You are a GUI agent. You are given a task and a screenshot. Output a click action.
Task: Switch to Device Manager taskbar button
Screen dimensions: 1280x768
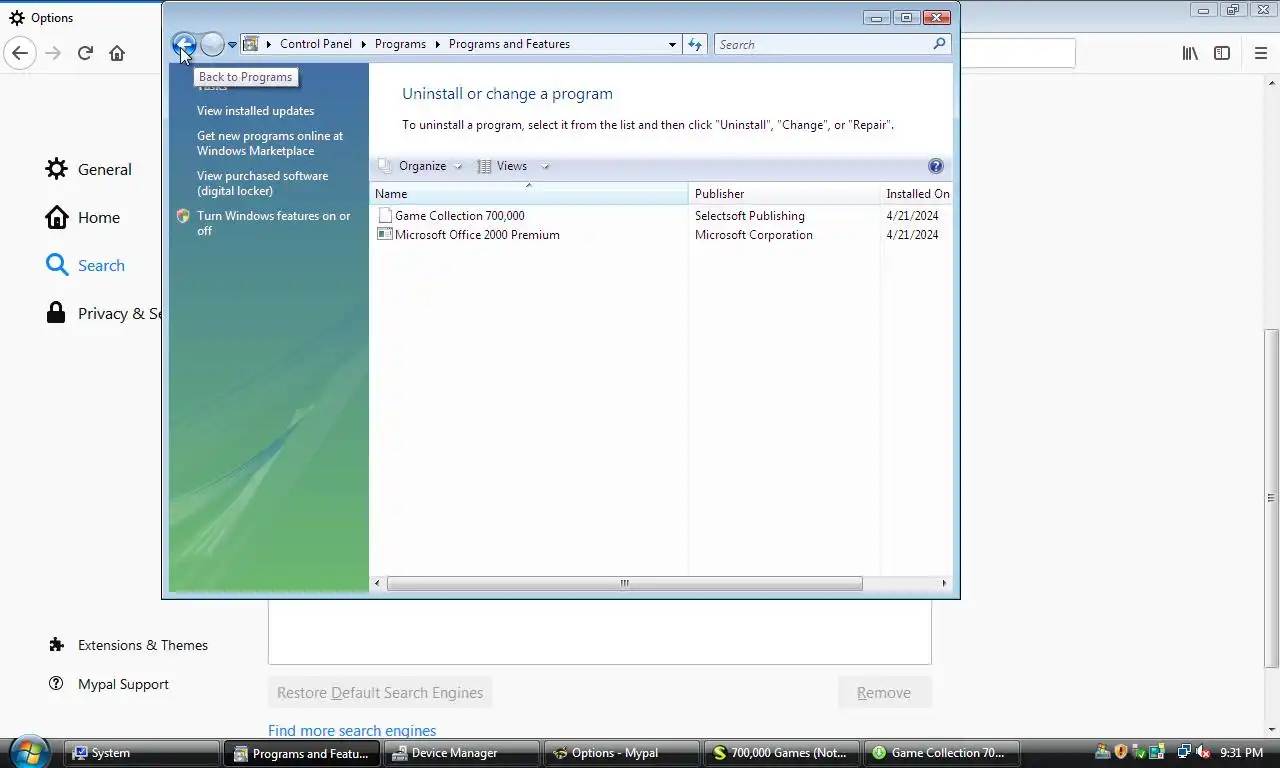pyautogui.click(x=462, y=753)
